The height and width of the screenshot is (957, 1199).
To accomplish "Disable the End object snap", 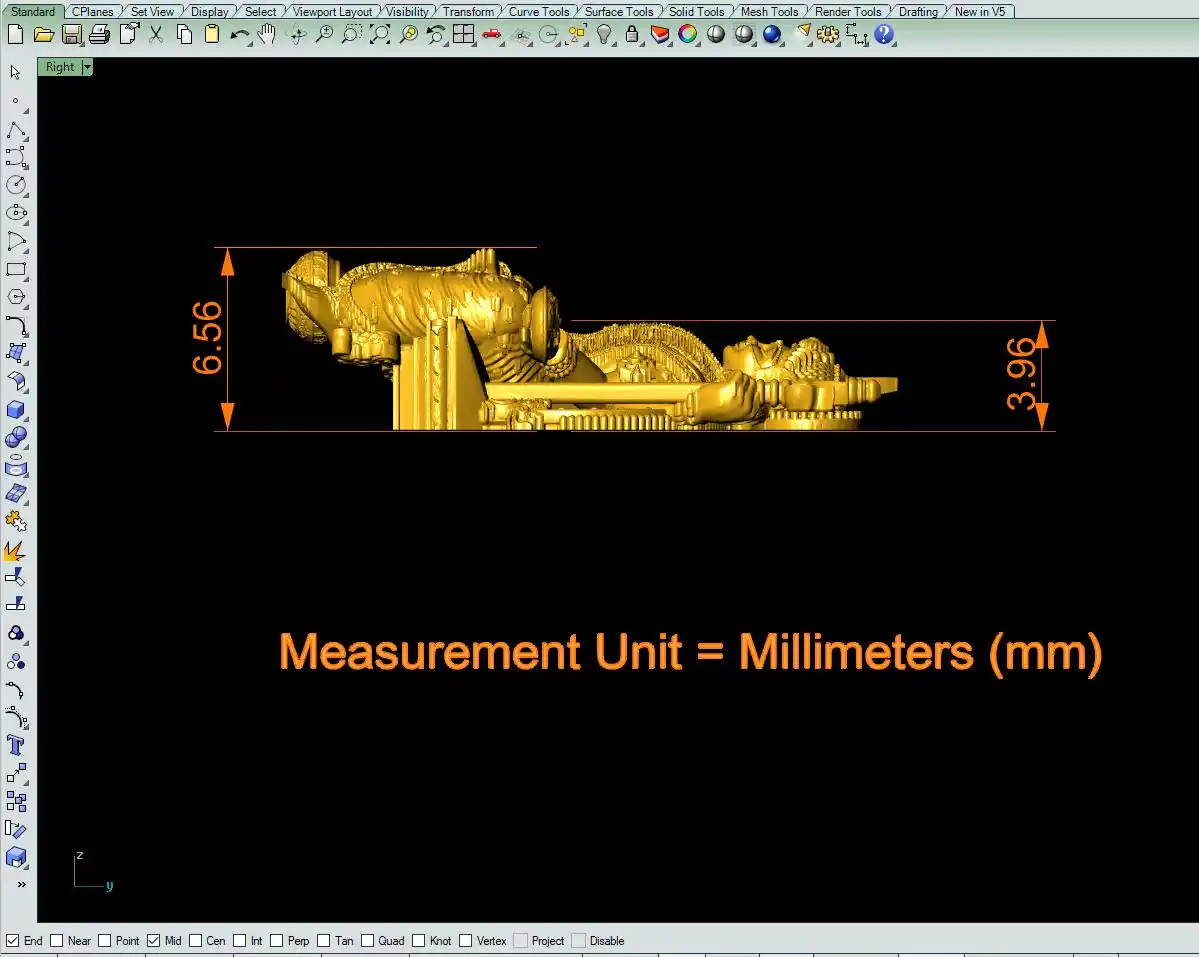I will (13, 941).
